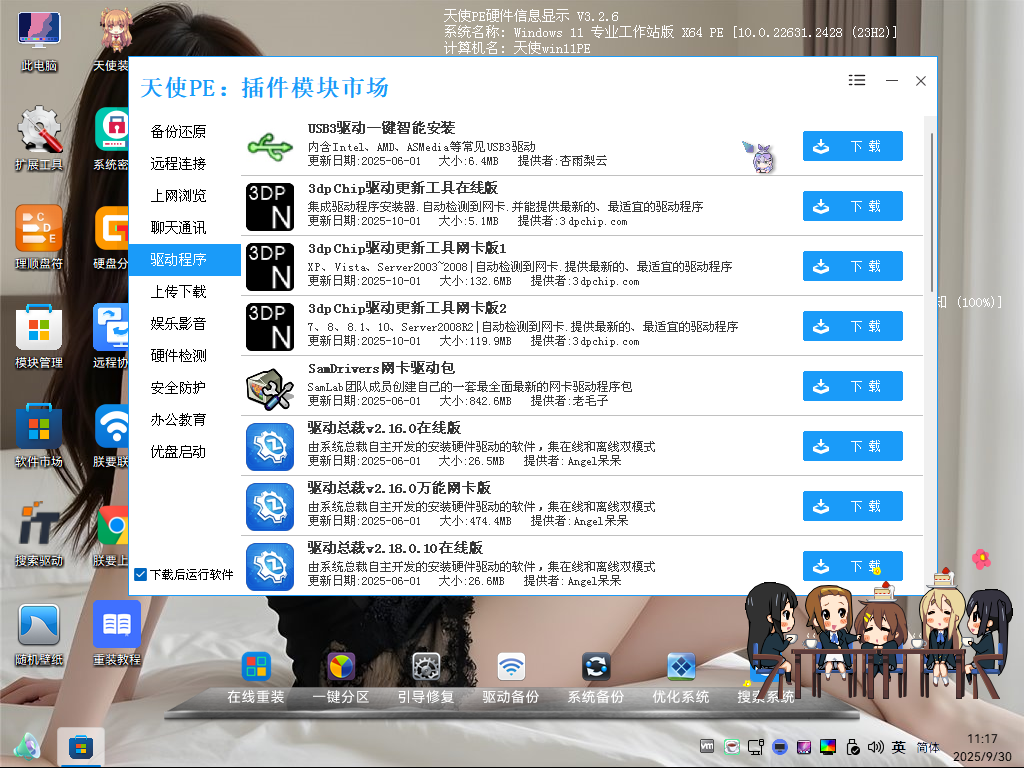Open 系统备份 from the dock
1024x768 pixels.
pyautogui.click(x=596, y=667)
